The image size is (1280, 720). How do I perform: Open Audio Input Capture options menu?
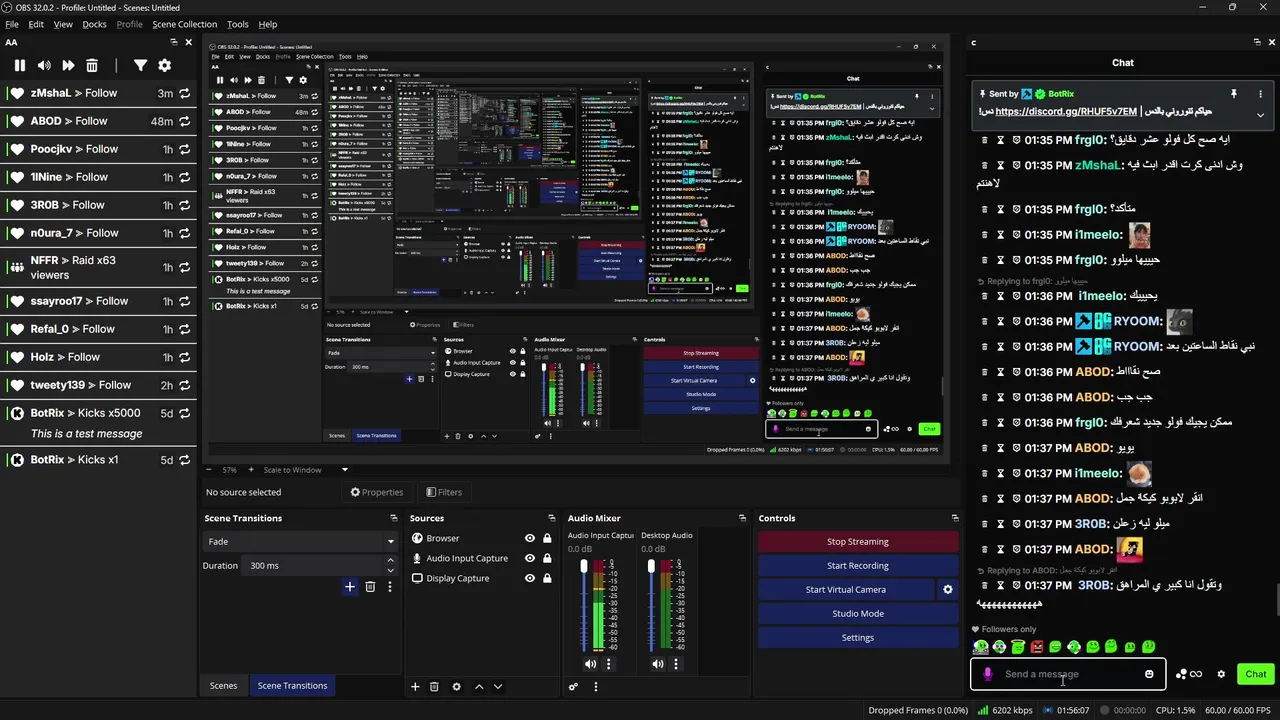coord(608,664)
